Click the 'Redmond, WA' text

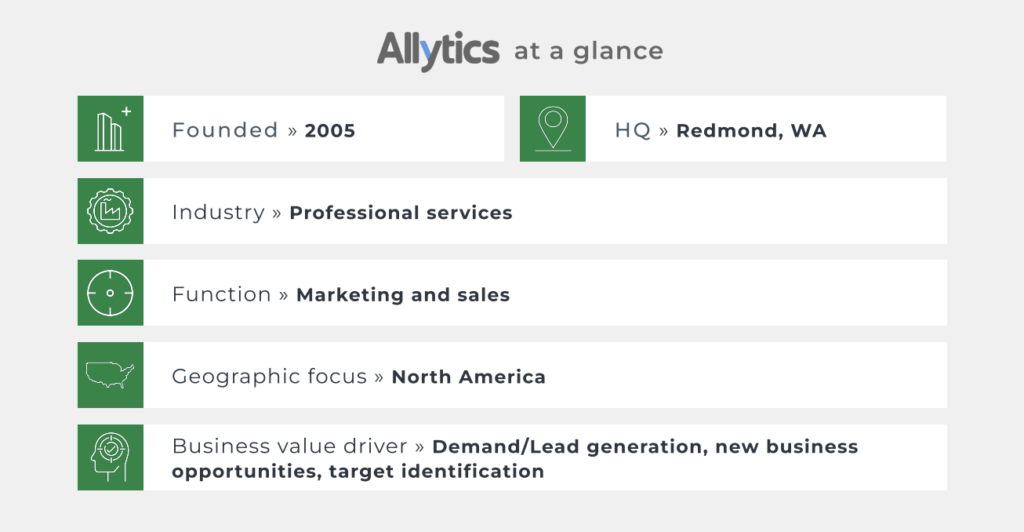click(x=751, y=131)
